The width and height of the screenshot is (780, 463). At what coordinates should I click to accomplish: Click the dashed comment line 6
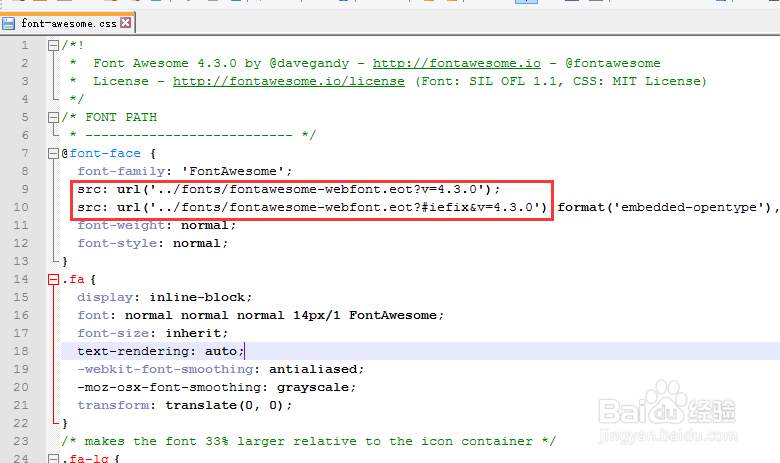[193, 135]
